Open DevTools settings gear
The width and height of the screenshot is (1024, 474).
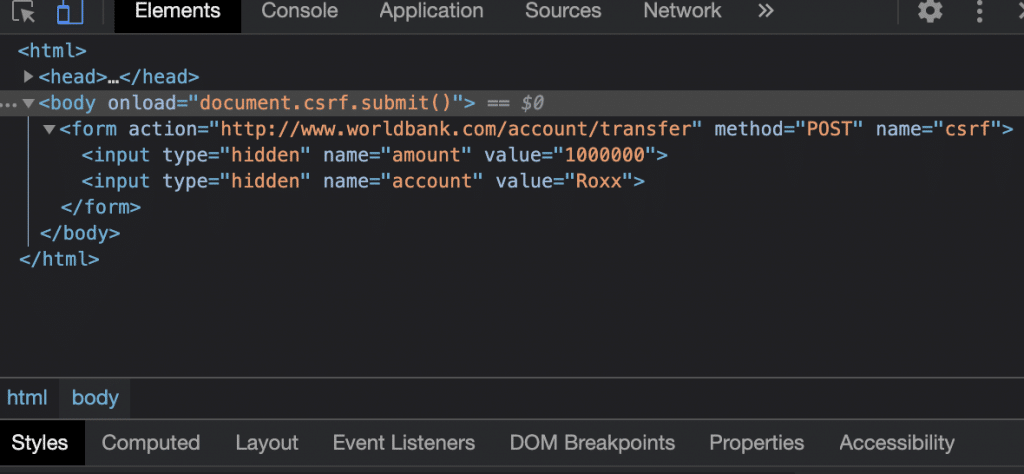[x=930, y=12]
